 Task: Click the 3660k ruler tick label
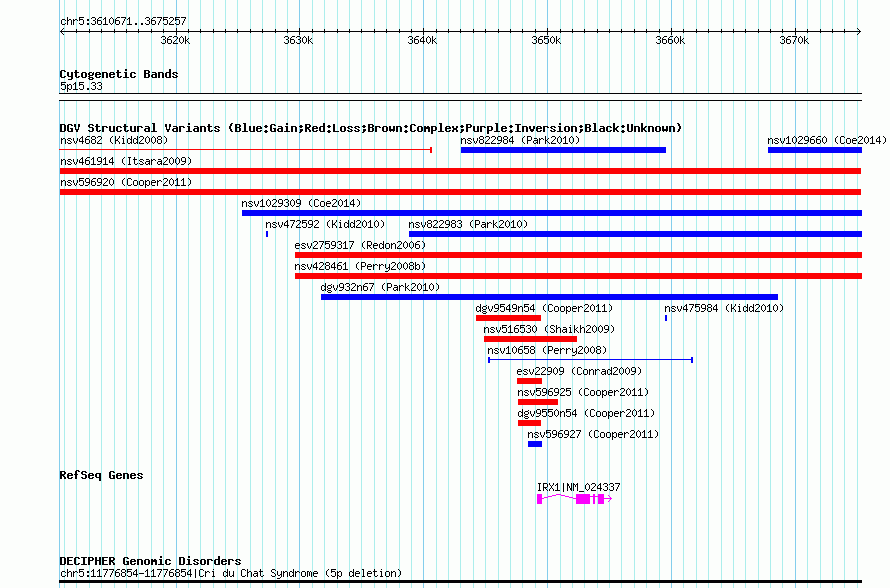click(x=670, y=40)
